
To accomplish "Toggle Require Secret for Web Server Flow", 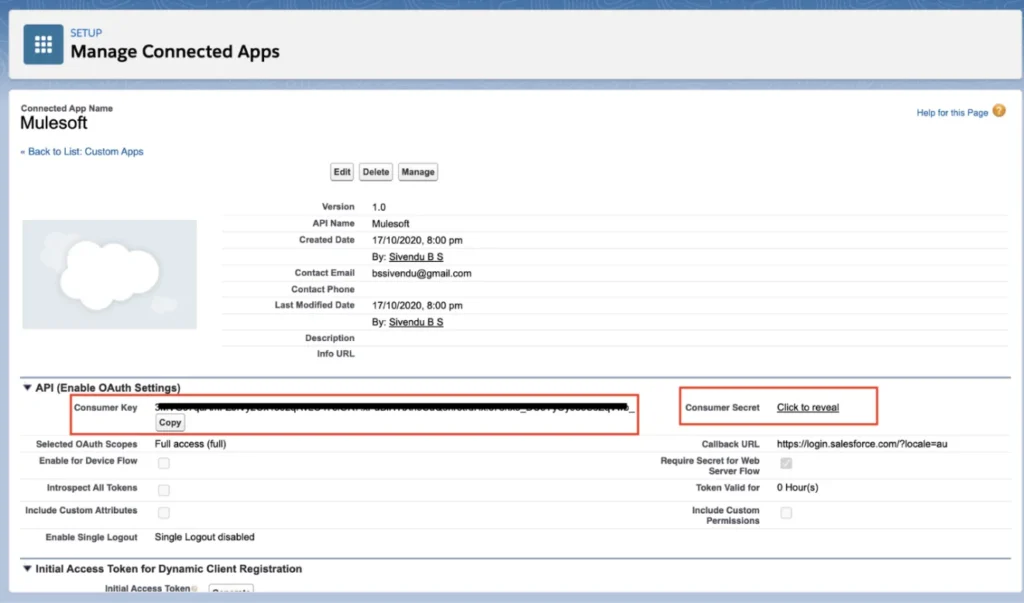I will 786,463.
